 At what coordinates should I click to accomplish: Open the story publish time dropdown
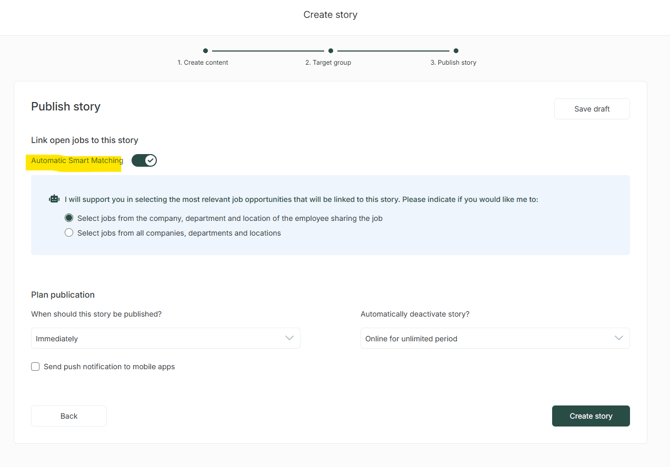coord(165,338)
